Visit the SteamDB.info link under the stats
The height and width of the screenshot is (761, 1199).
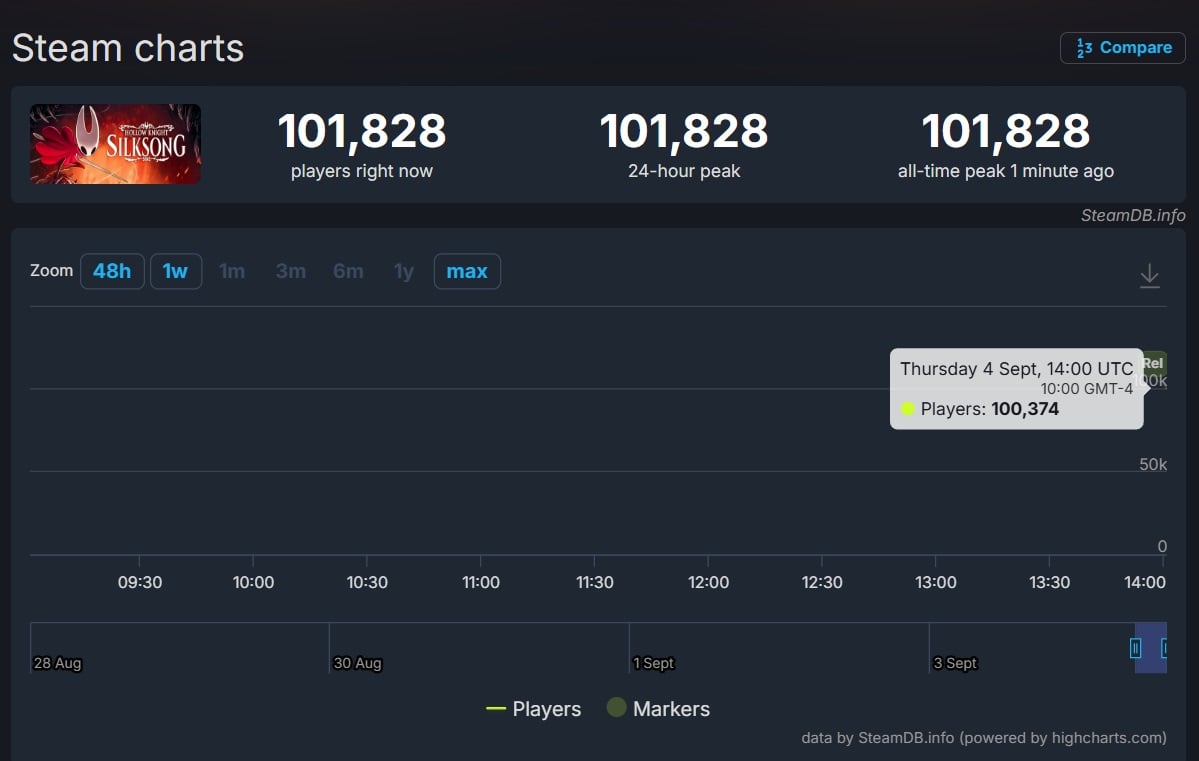1132,215
